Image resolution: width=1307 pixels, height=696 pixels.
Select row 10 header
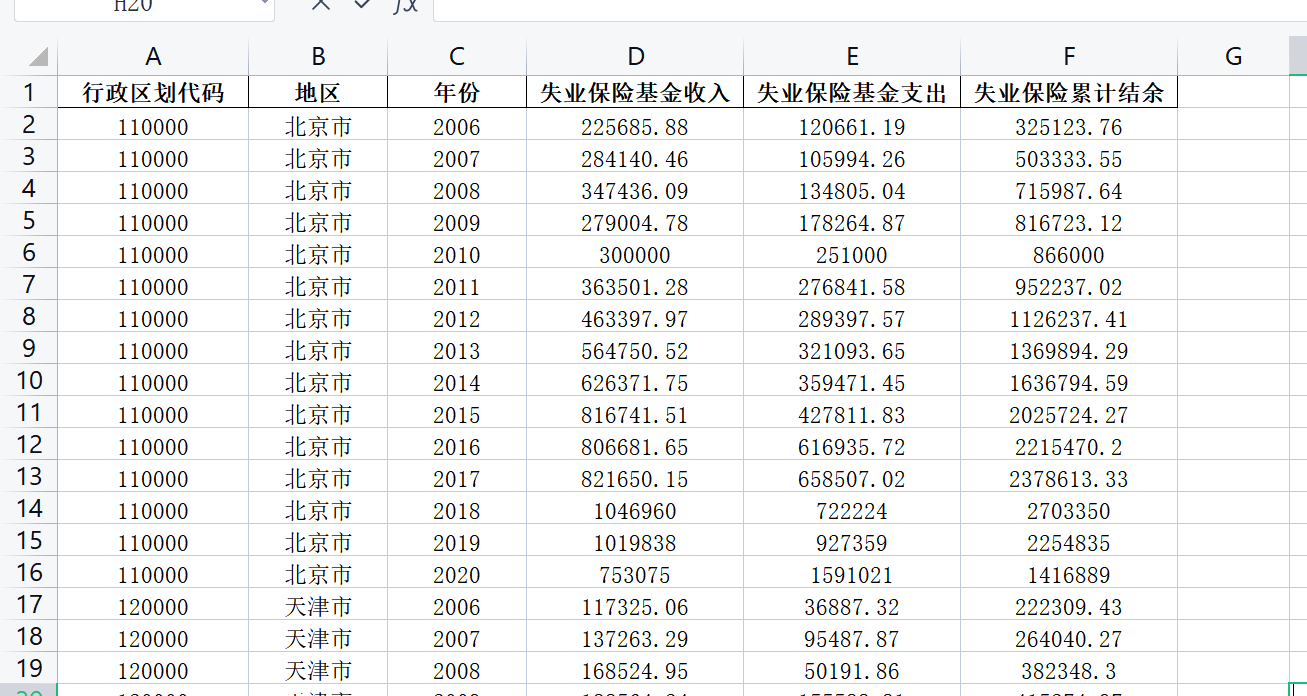(28, 381)
